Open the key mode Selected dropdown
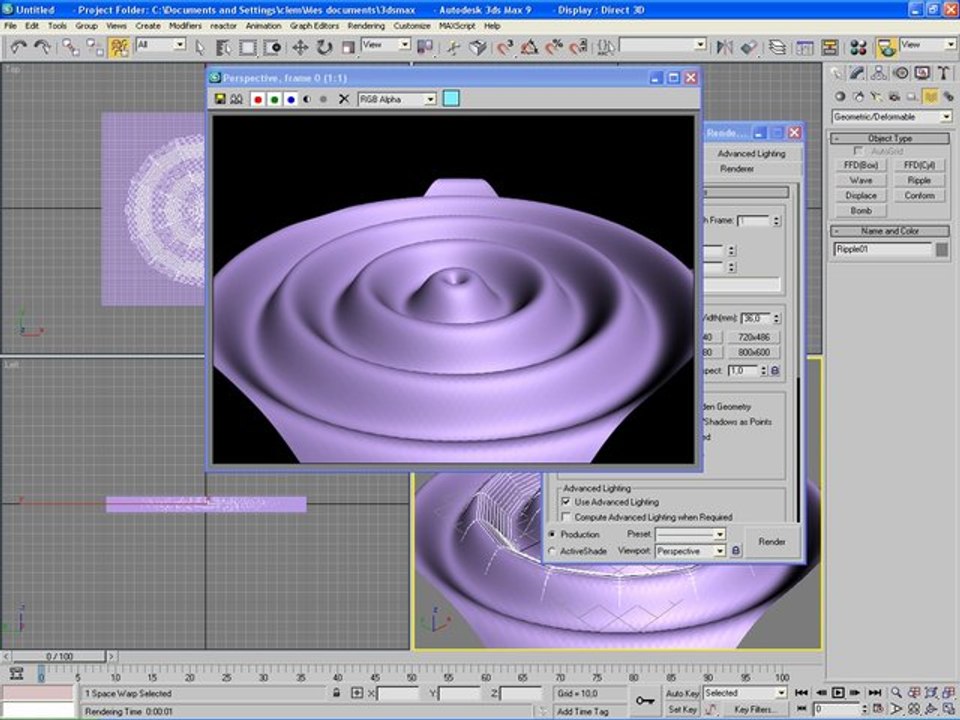 click(744, 692)
